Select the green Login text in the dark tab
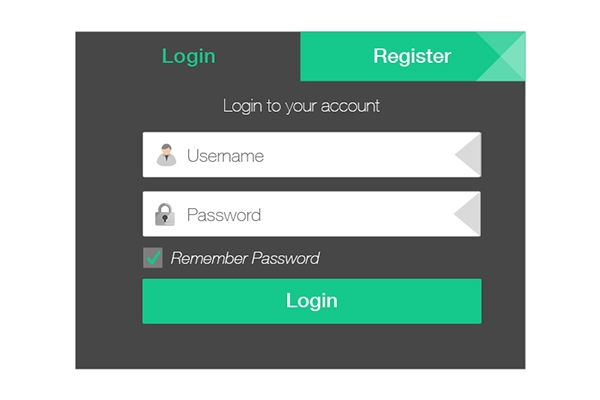Image resolution: width=600 pixels, height=400 pixels. coord(189,57)
